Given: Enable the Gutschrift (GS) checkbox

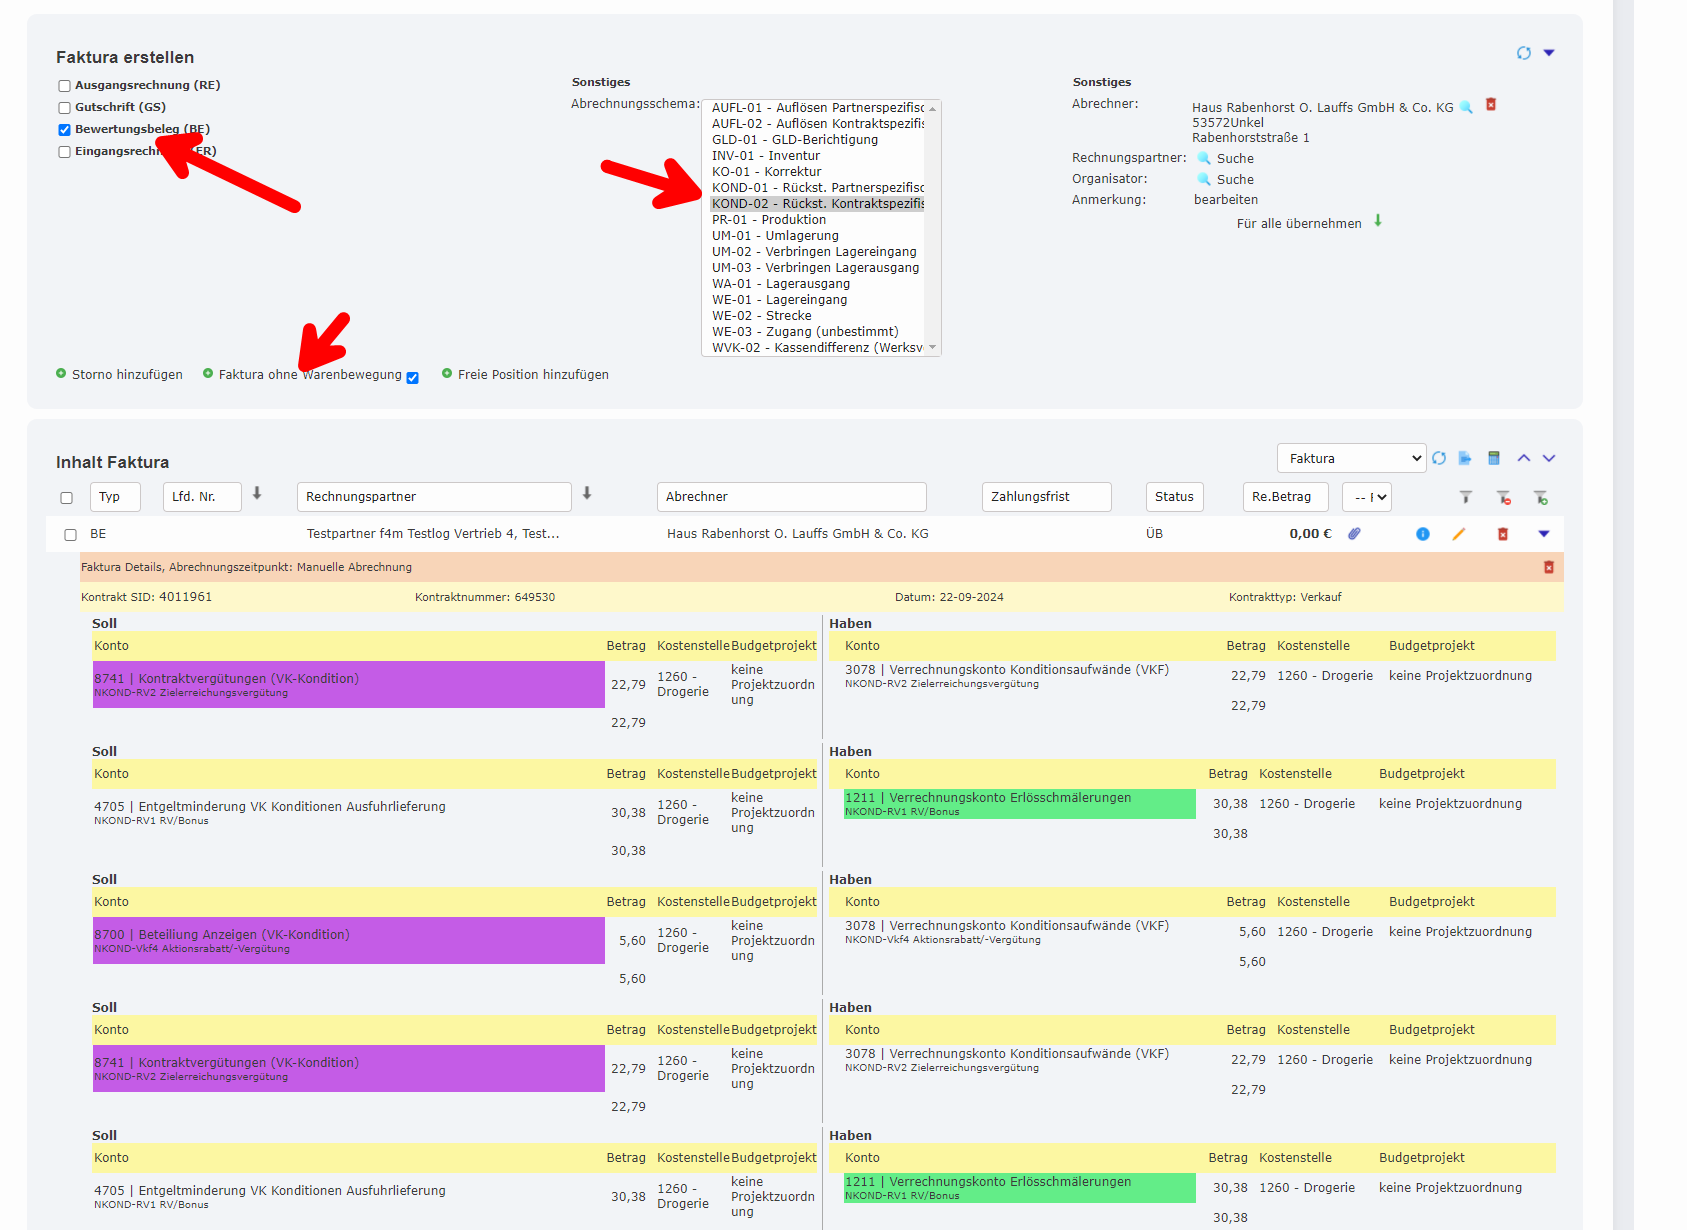Looking at the screenshot, I should pyautogui.click(x=65, y=108).
